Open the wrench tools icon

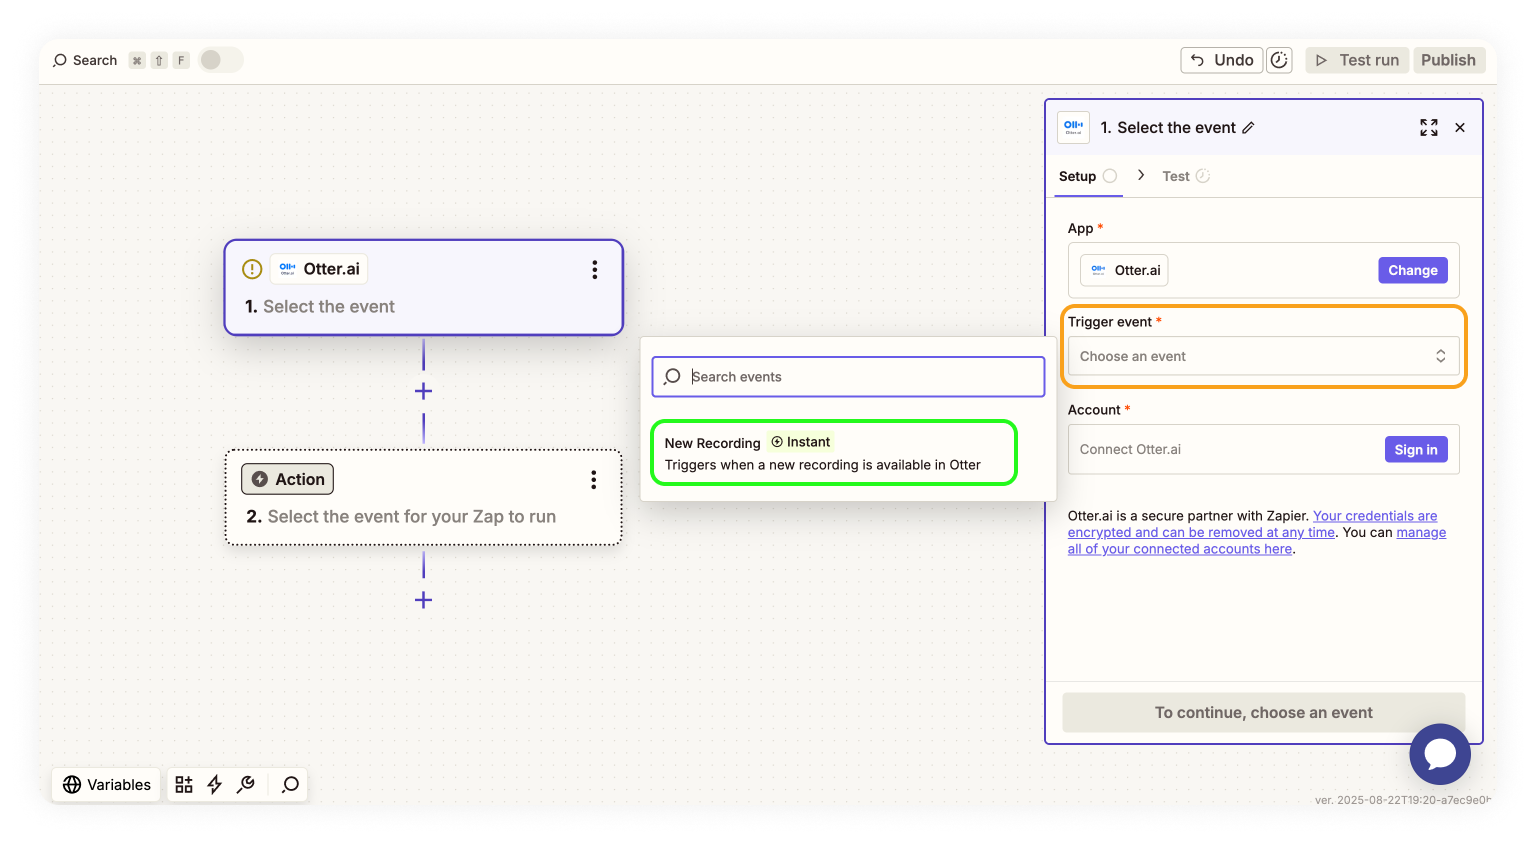click(245, 785)
